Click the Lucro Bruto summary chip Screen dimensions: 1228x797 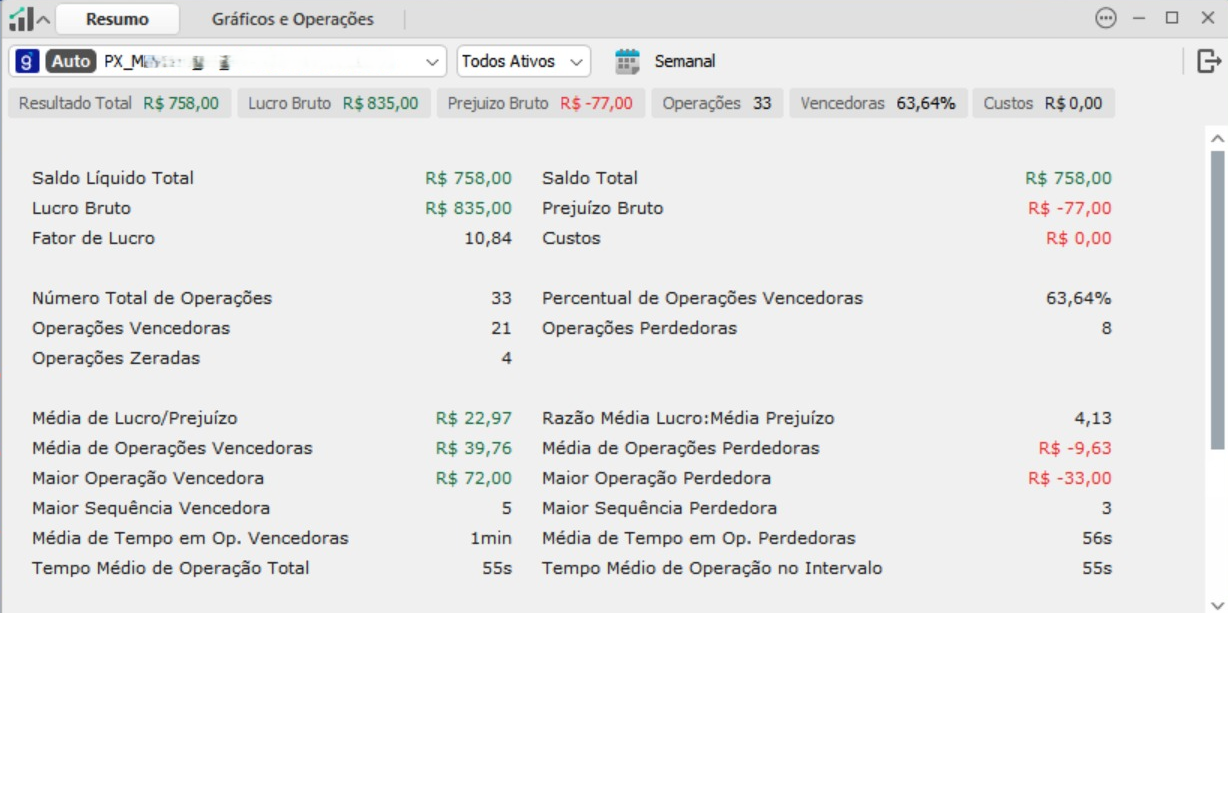click(x=334, y=103)
